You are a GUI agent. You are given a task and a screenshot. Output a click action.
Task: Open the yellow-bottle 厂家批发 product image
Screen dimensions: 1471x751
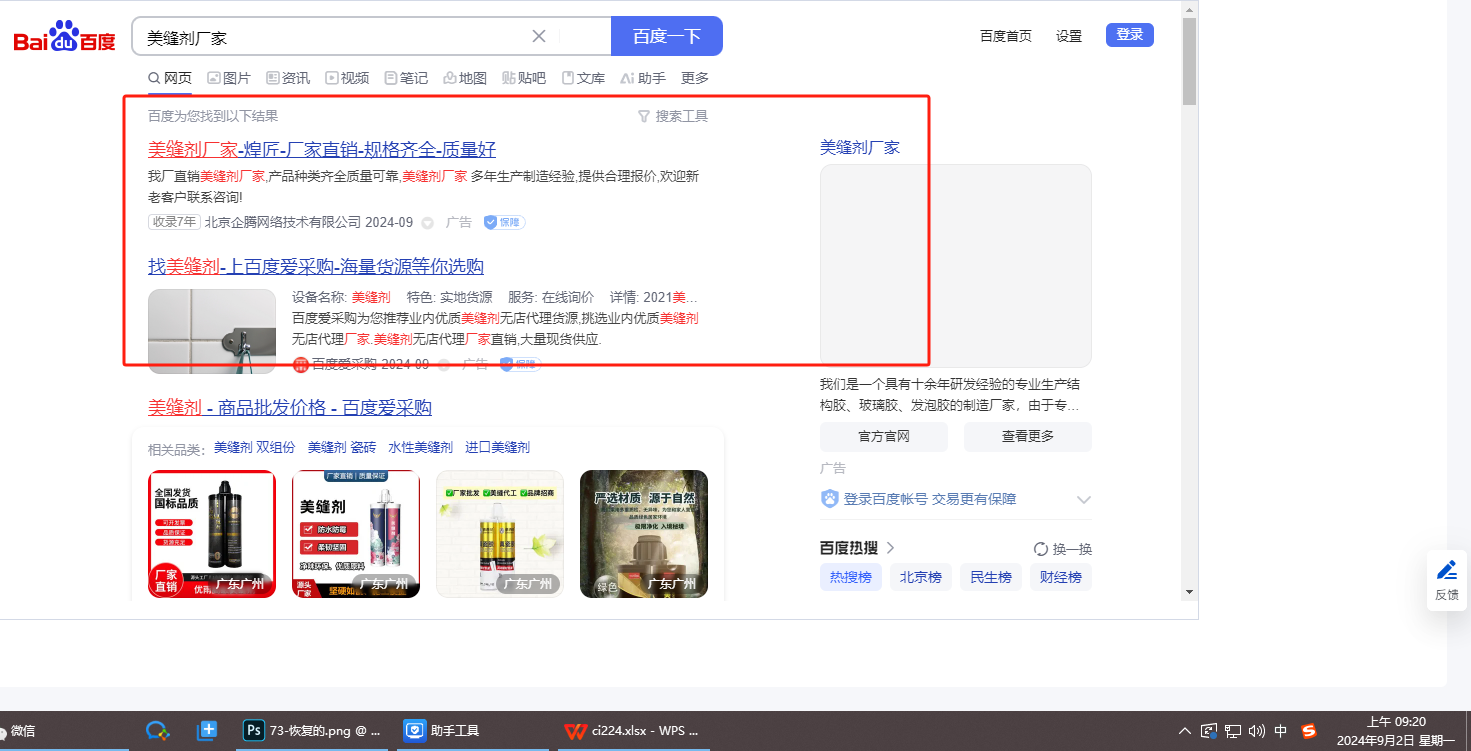(x=500, y=534)
